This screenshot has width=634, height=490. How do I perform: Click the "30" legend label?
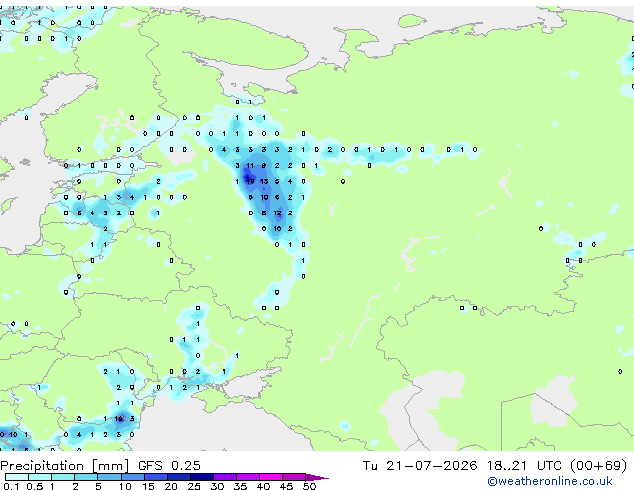coord(217,486)
